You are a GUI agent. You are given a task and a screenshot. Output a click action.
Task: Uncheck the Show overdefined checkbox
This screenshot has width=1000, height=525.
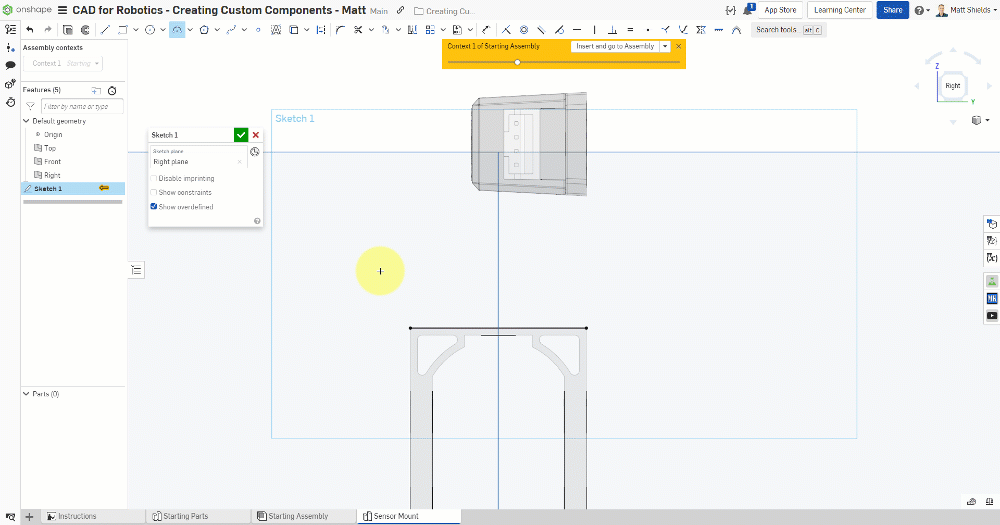pyautogui.click(x=153, y=207)
